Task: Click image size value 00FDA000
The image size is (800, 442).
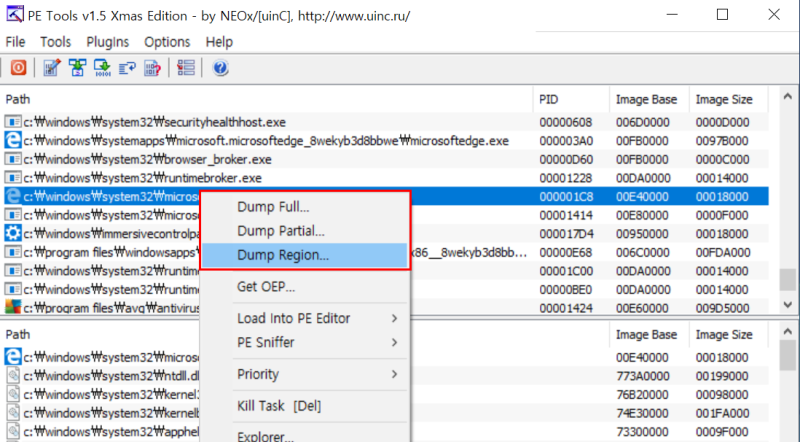Action: [722, 252]
